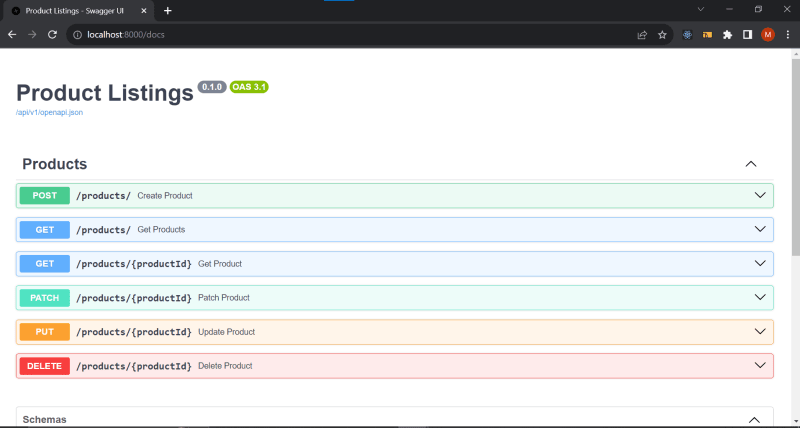Screen dimensions: 800x428
Task: Toggle the browser side panel icon
Action: pyautogui.click(x=747, y=35)
